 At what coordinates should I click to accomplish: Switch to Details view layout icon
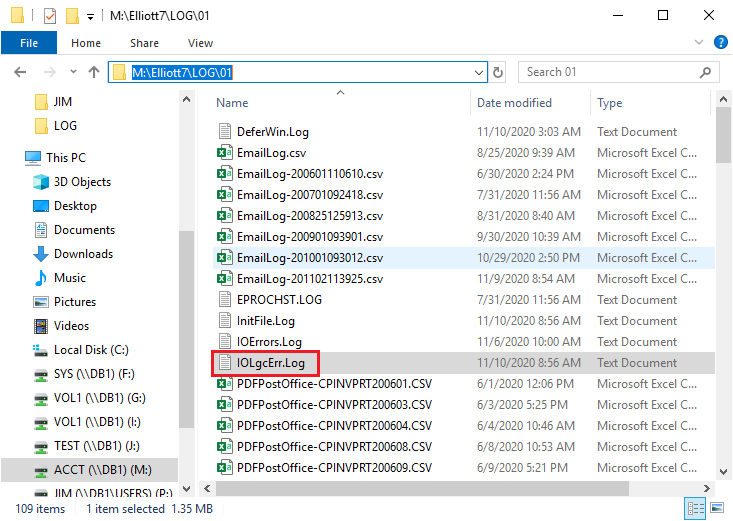pos(695,508)
